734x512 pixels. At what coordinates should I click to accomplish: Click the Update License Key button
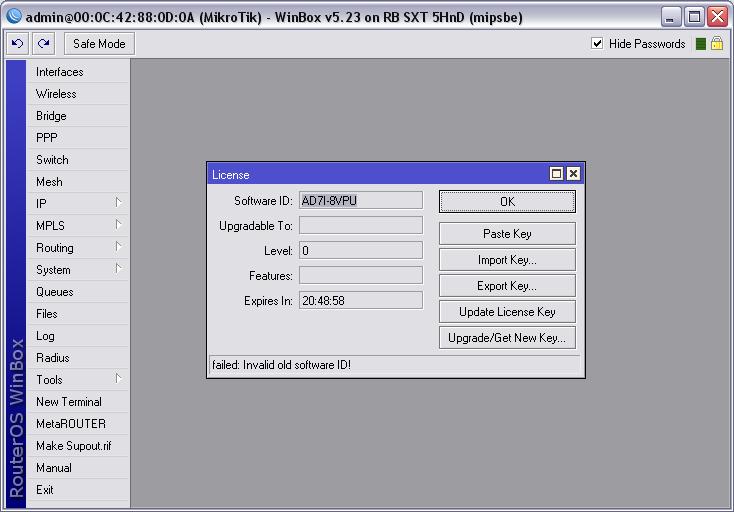(x=507, y=312)
